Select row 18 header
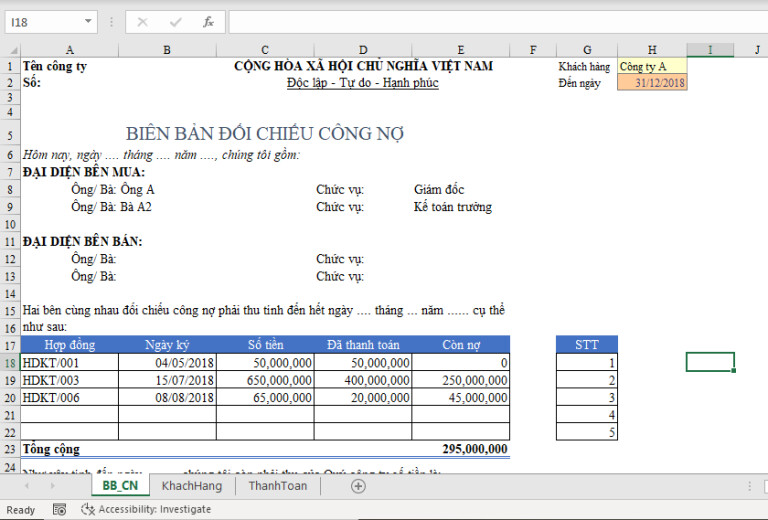Screen dimensions: 768x520 [x=10, y=363]
